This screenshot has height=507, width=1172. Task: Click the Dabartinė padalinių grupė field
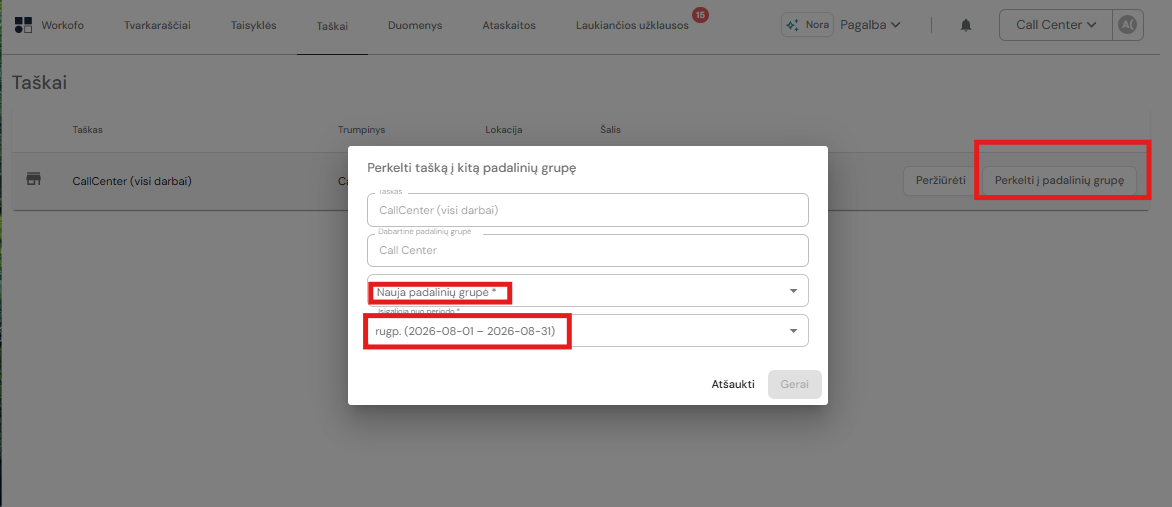(587, 251)
